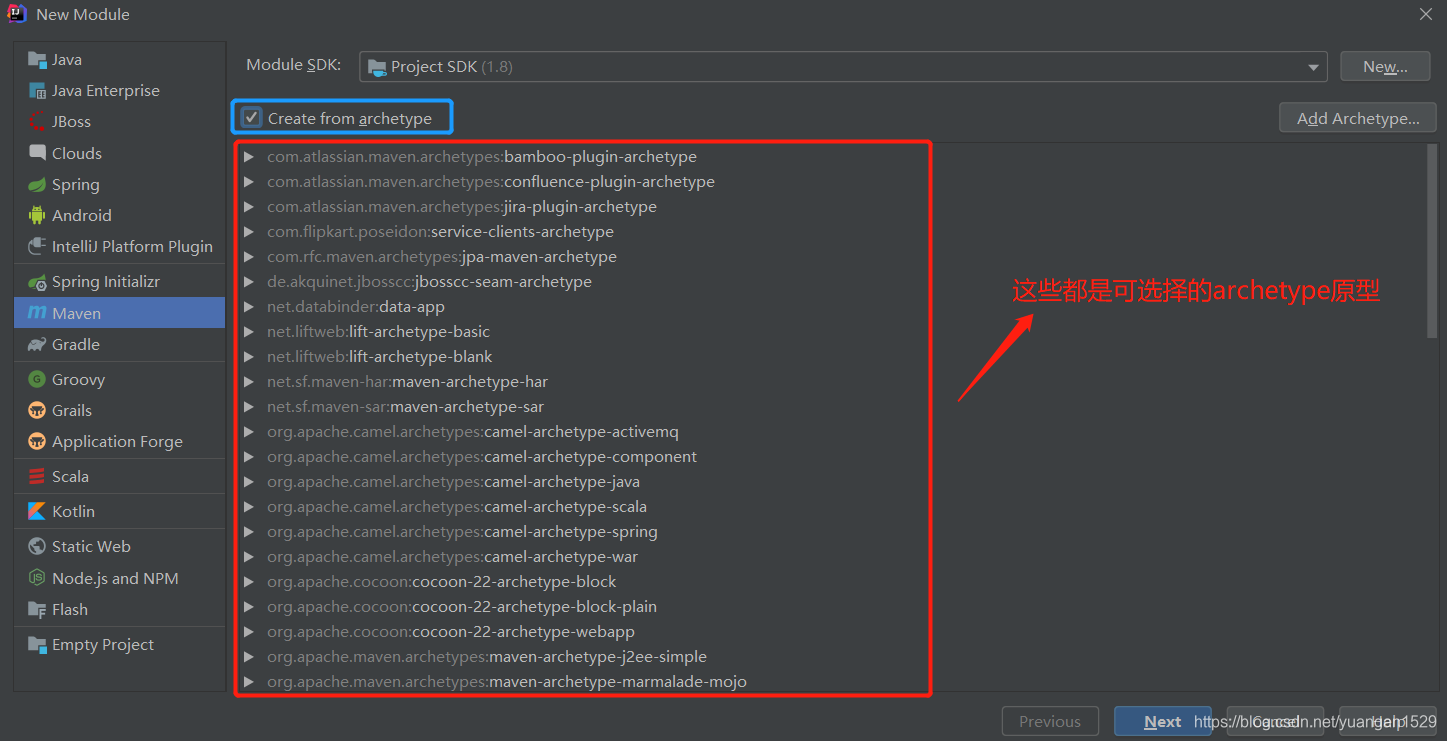Click the IntelliJ logo in title bar
Screen dimensions: 1447x741
(x=17, y=14)
